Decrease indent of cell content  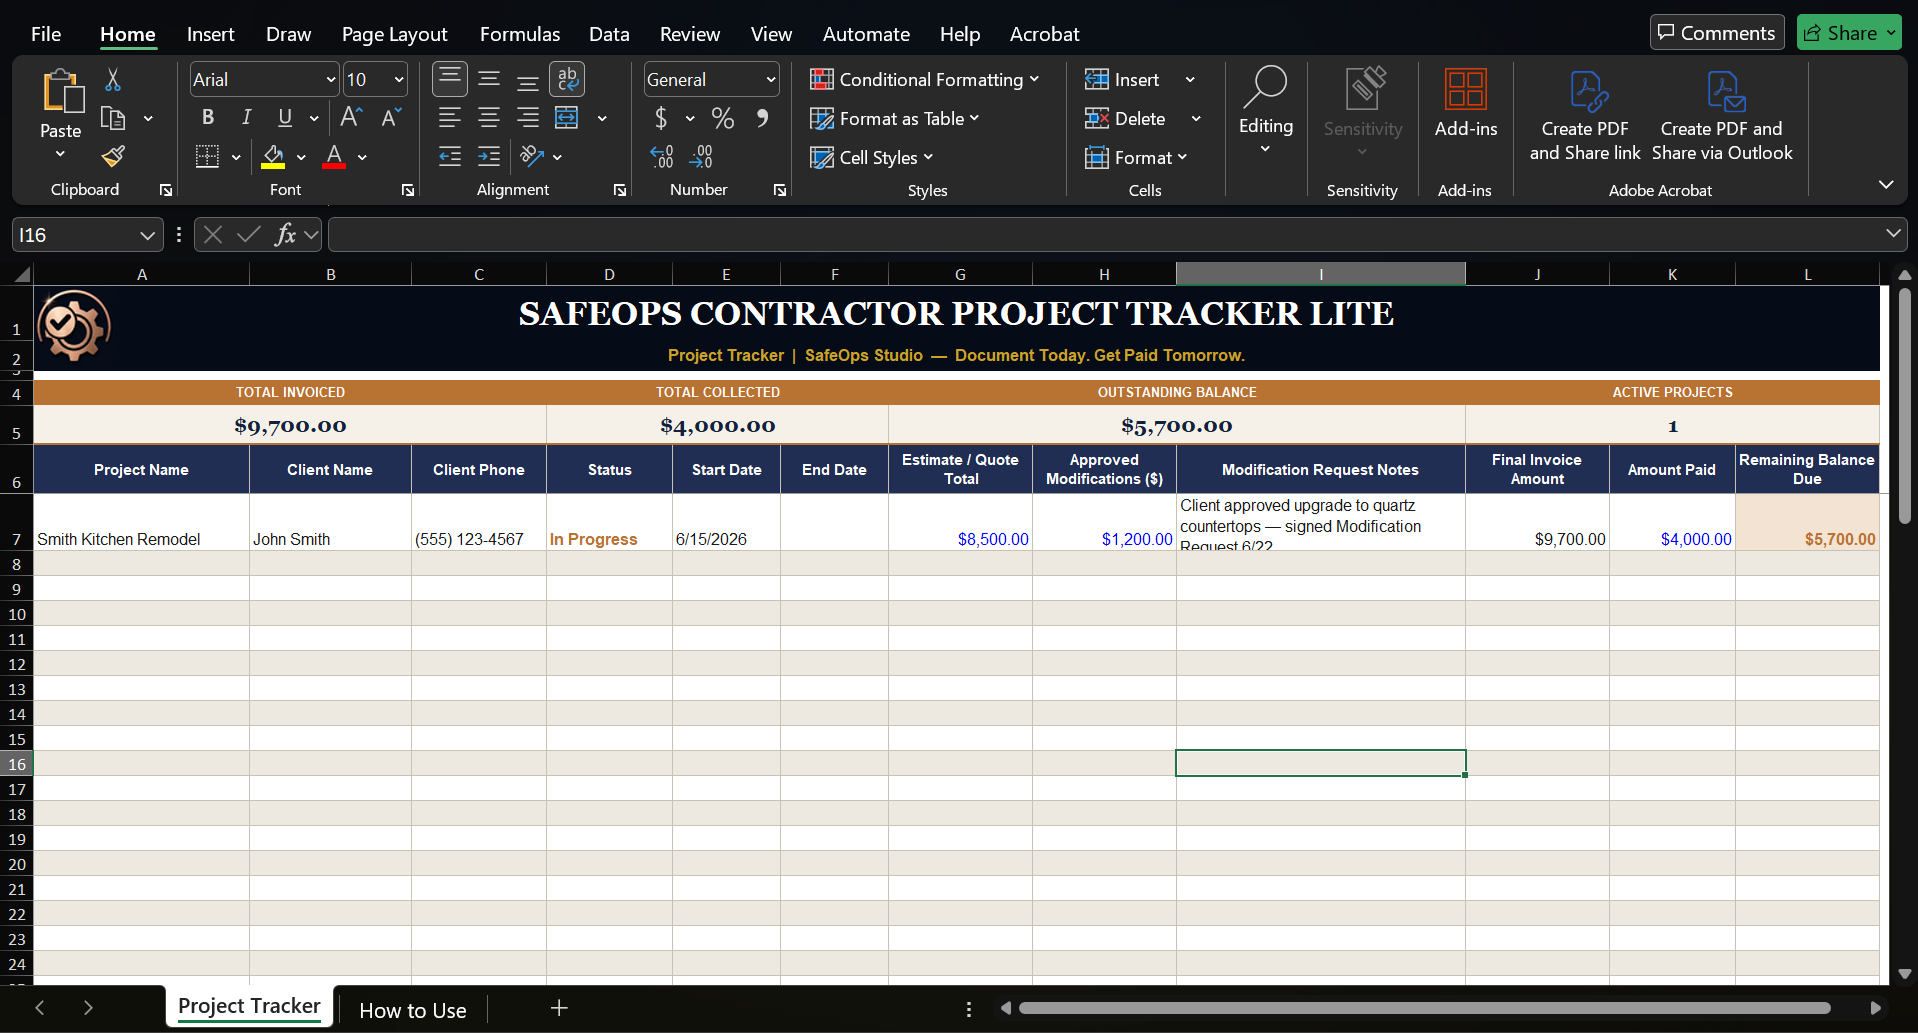[x=449, y=157]
